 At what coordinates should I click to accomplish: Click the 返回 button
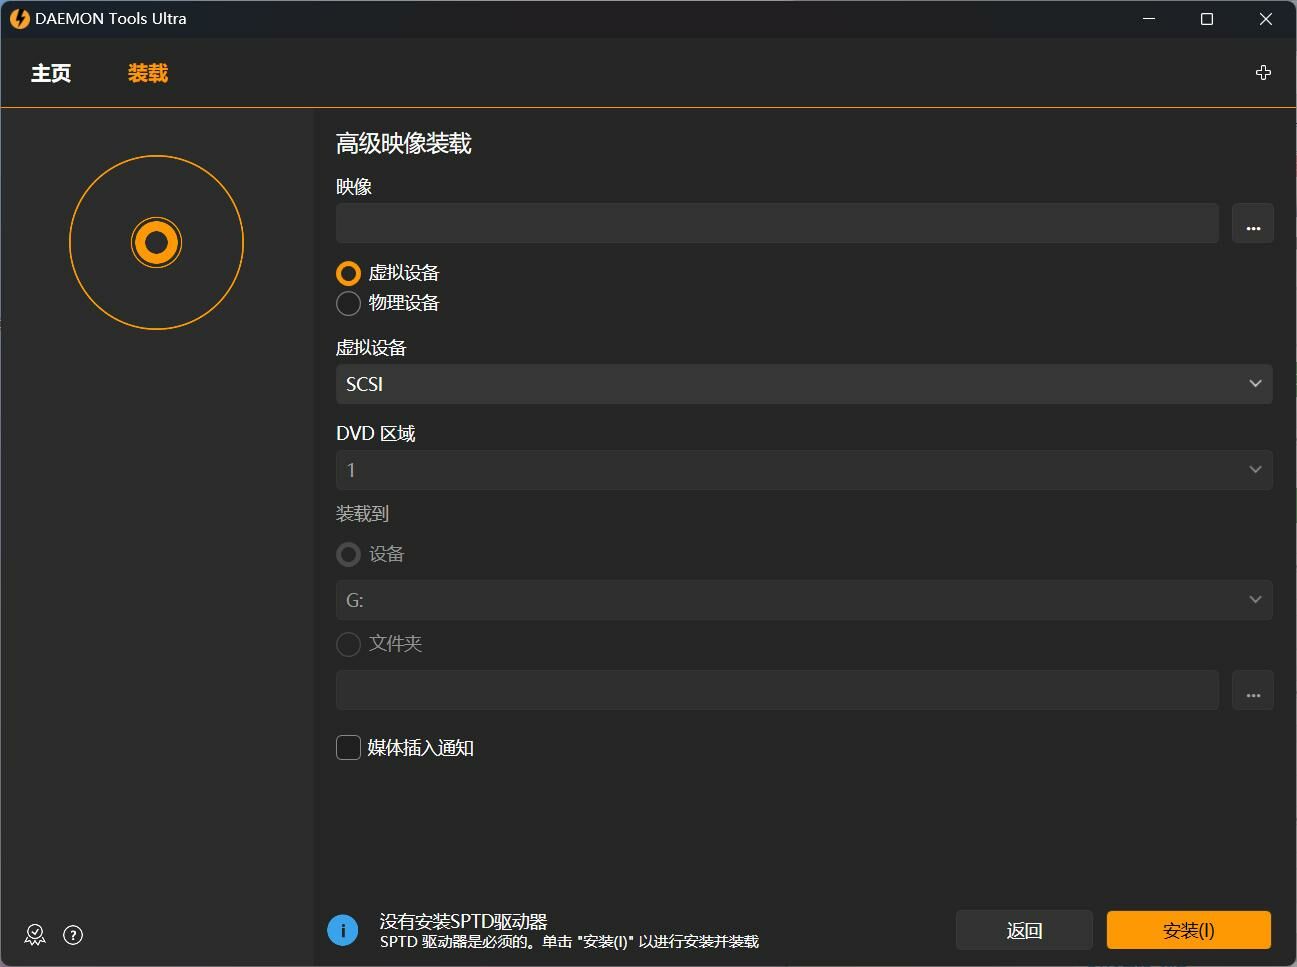tap(1023, 930)
